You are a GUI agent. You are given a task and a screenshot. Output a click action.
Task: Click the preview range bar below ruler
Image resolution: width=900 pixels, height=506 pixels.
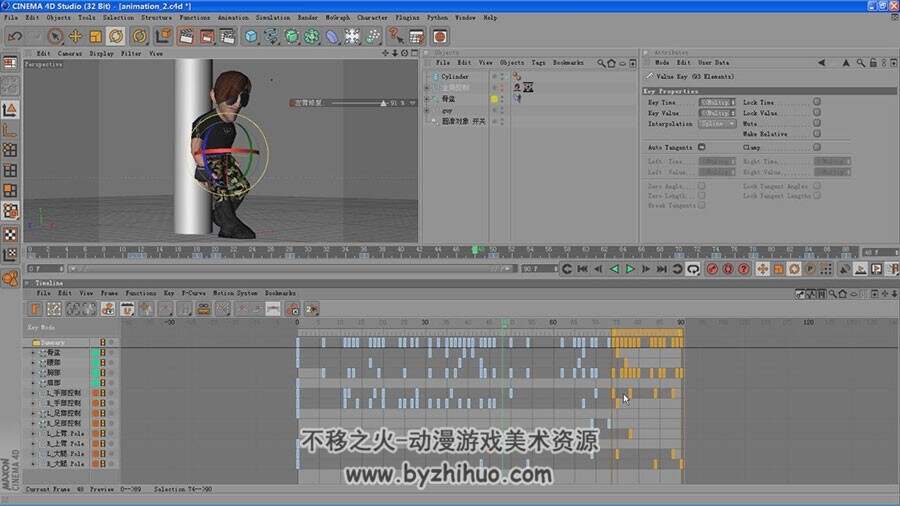pyautogui.click(x=291, y=268)
